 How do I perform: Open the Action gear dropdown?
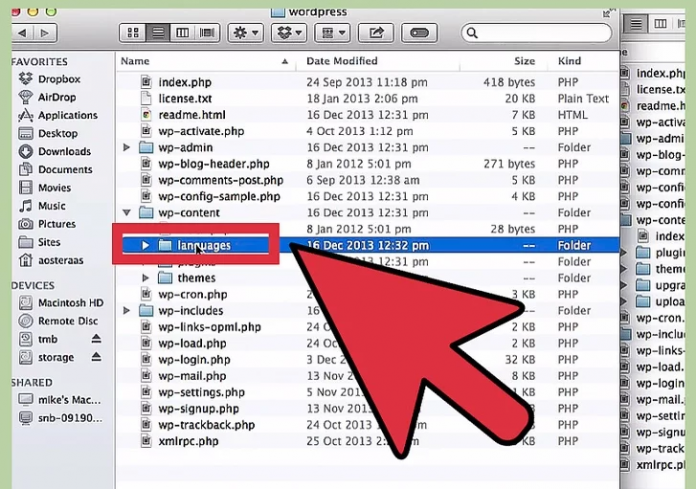pos(245,33)
